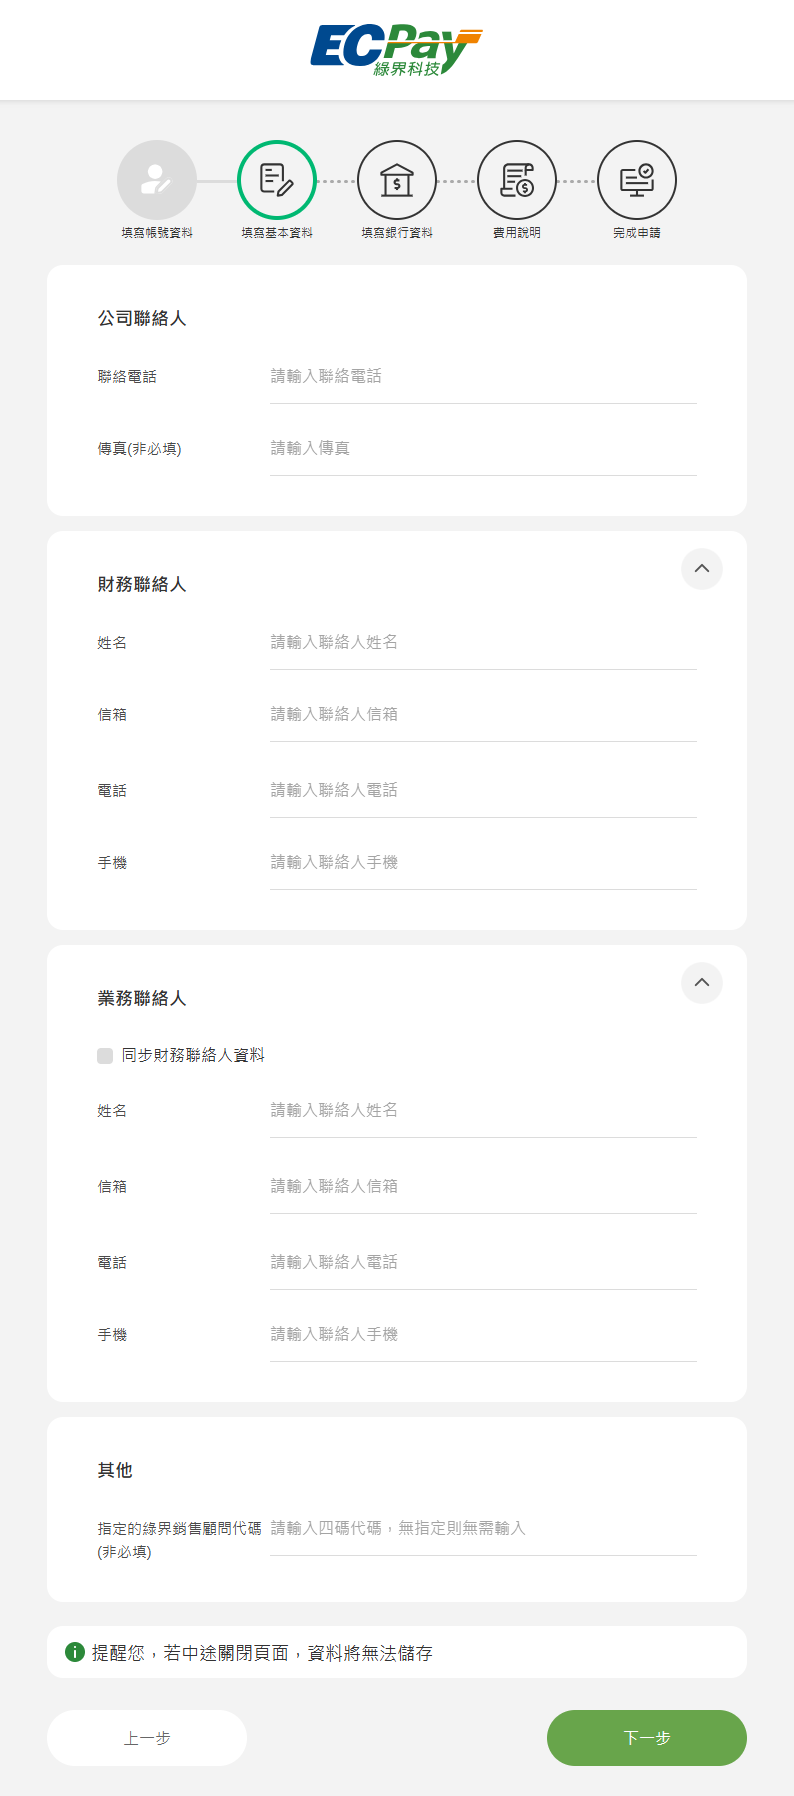Click the 完成申請 step icon
Image resolution: width=794 pixels, height=1796 pixels.
(637, 180)
